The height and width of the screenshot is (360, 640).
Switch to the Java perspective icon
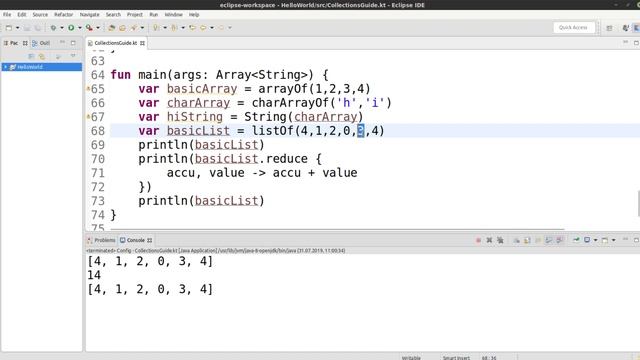pos(625,28)
